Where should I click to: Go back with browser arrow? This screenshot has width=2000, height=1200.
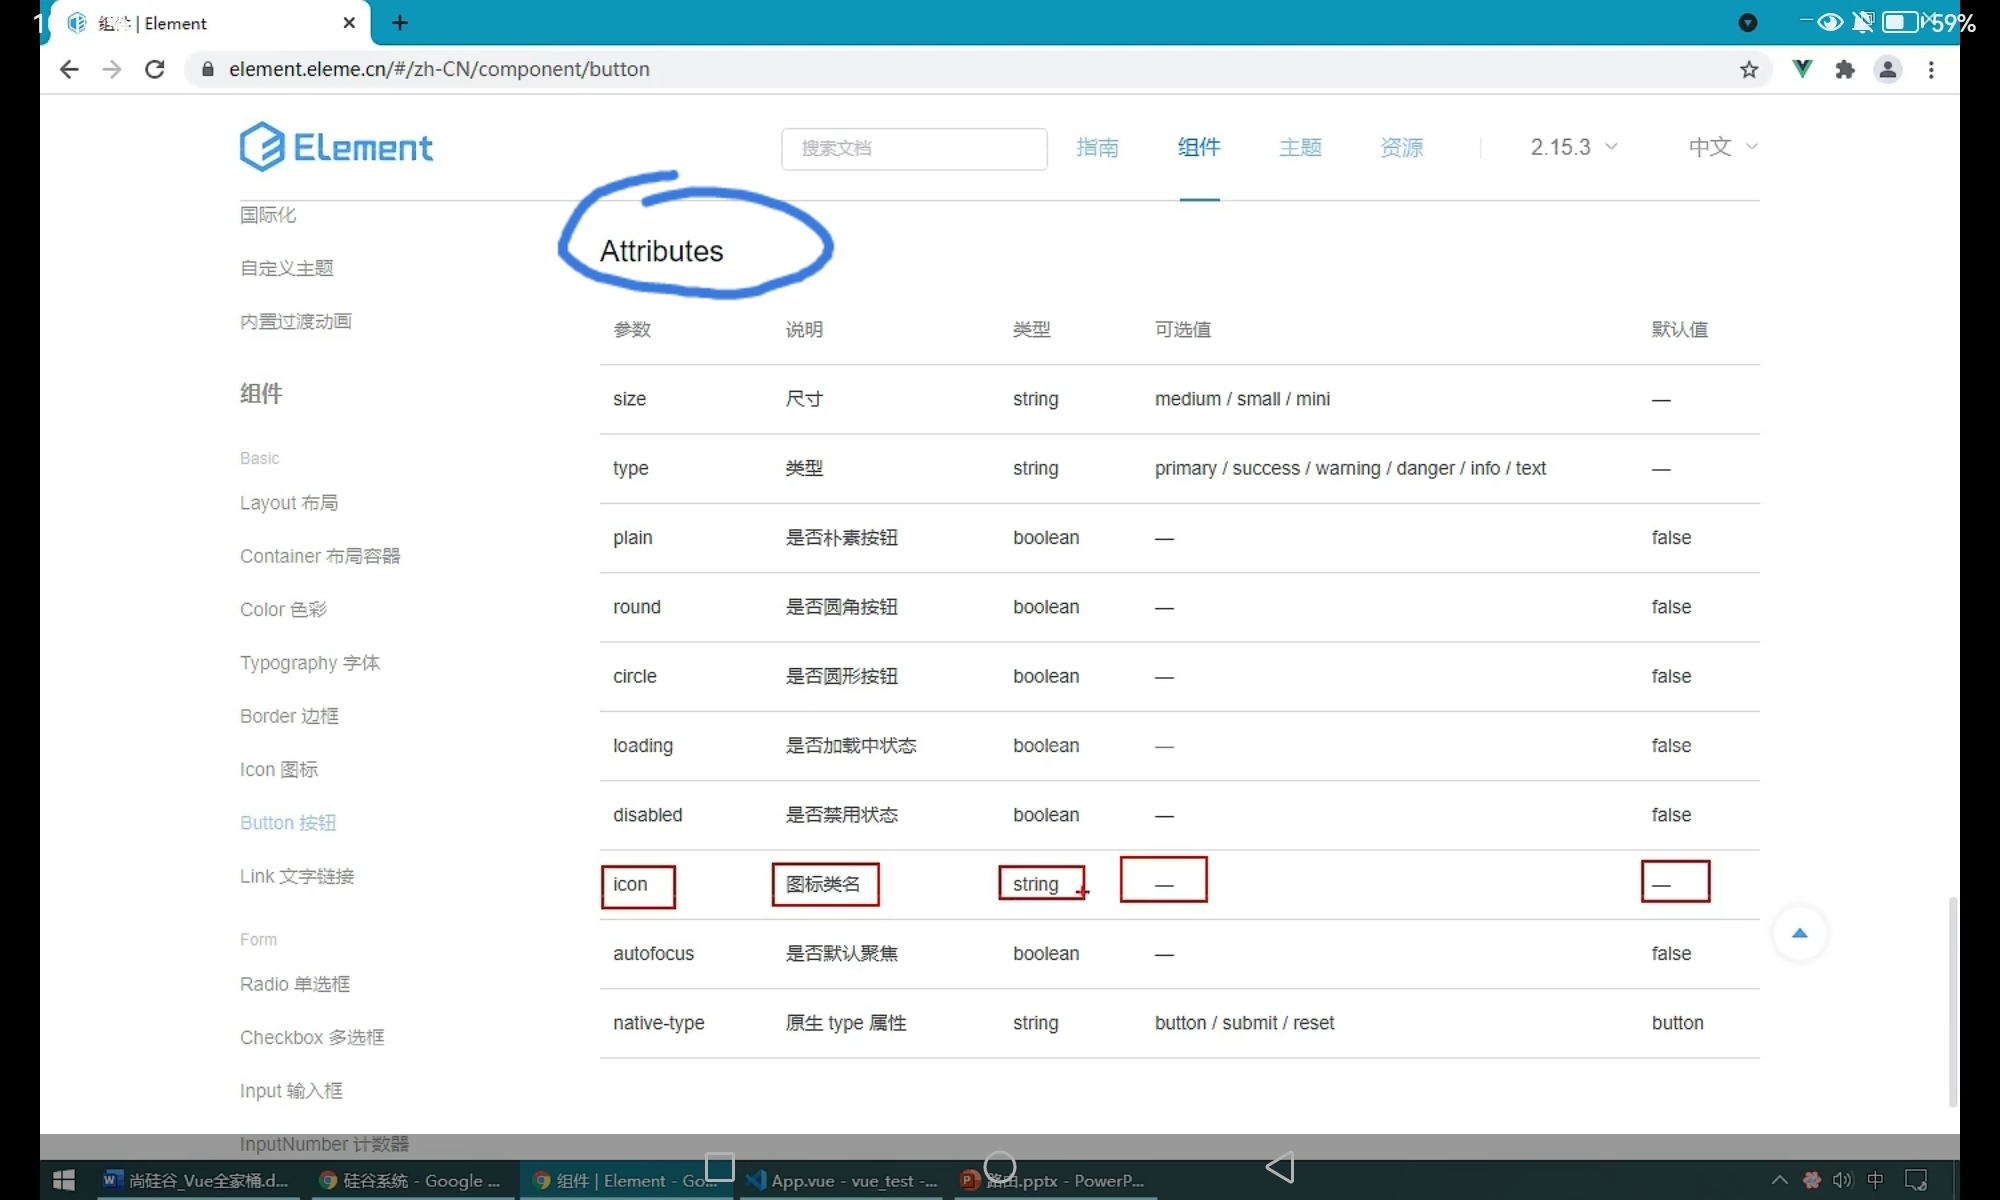coord(69,69)
